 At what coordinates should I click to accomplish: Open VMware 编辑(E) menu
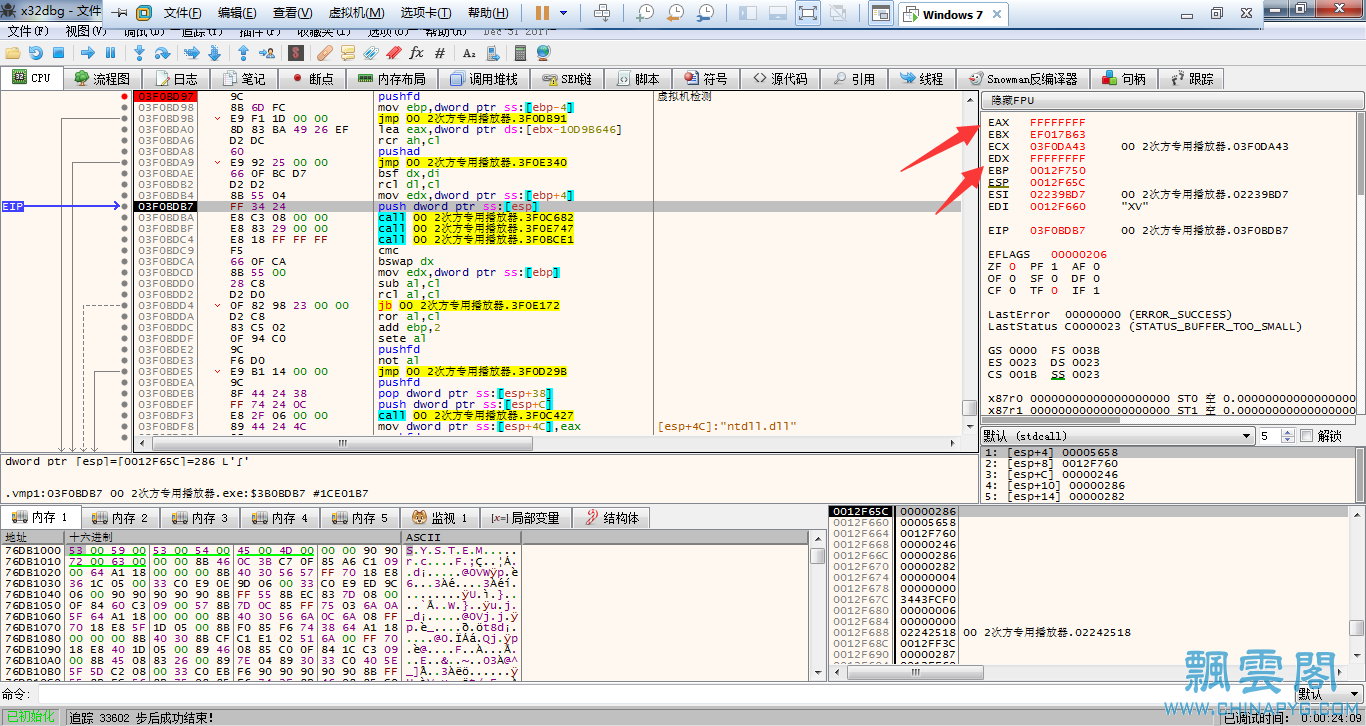point(237,13)
